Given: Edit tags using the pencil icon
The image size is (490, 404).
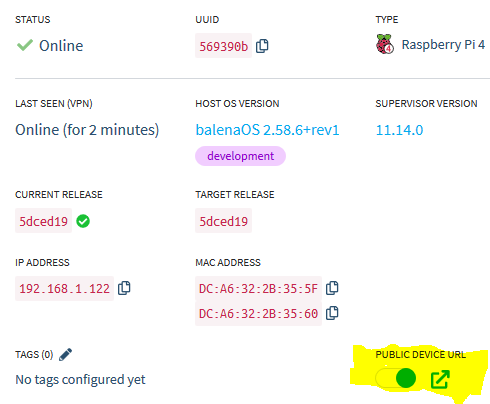Looking at the screenshot, I should click(65, 355).
